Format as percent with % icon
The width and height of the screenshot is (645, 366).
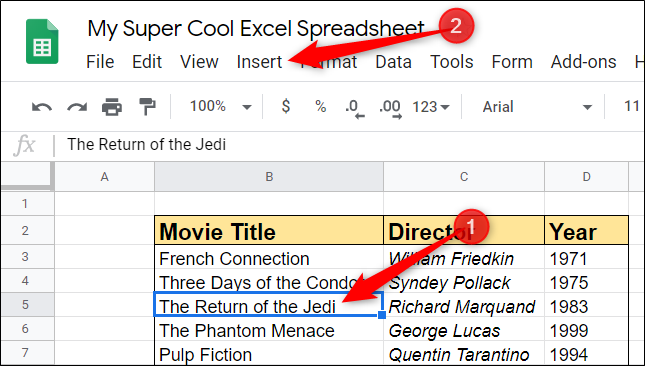320,107
